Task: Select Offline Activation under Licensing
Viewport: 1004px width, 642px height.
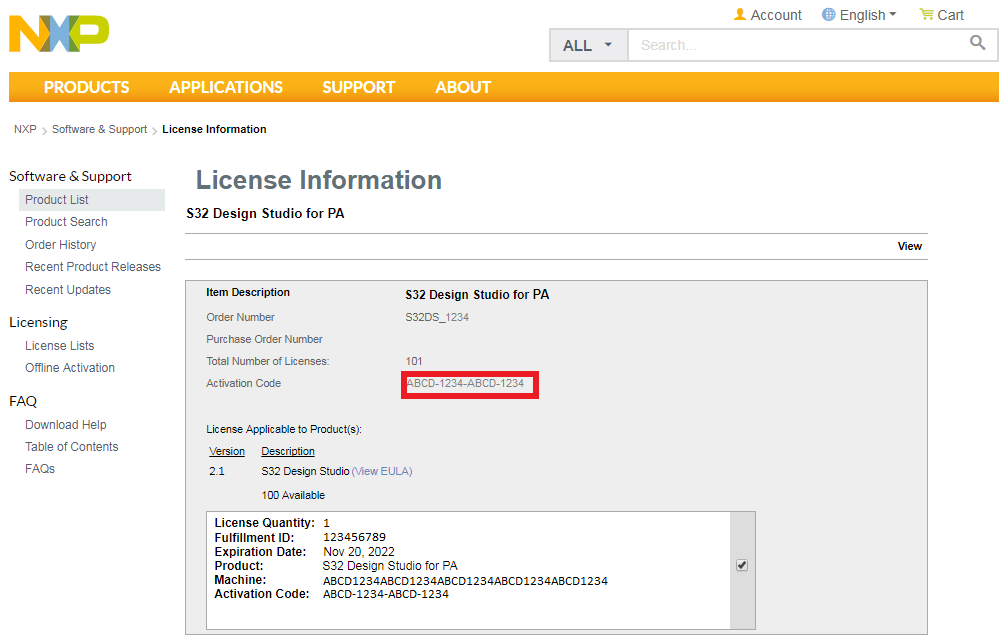Action: tap(70, 368)
